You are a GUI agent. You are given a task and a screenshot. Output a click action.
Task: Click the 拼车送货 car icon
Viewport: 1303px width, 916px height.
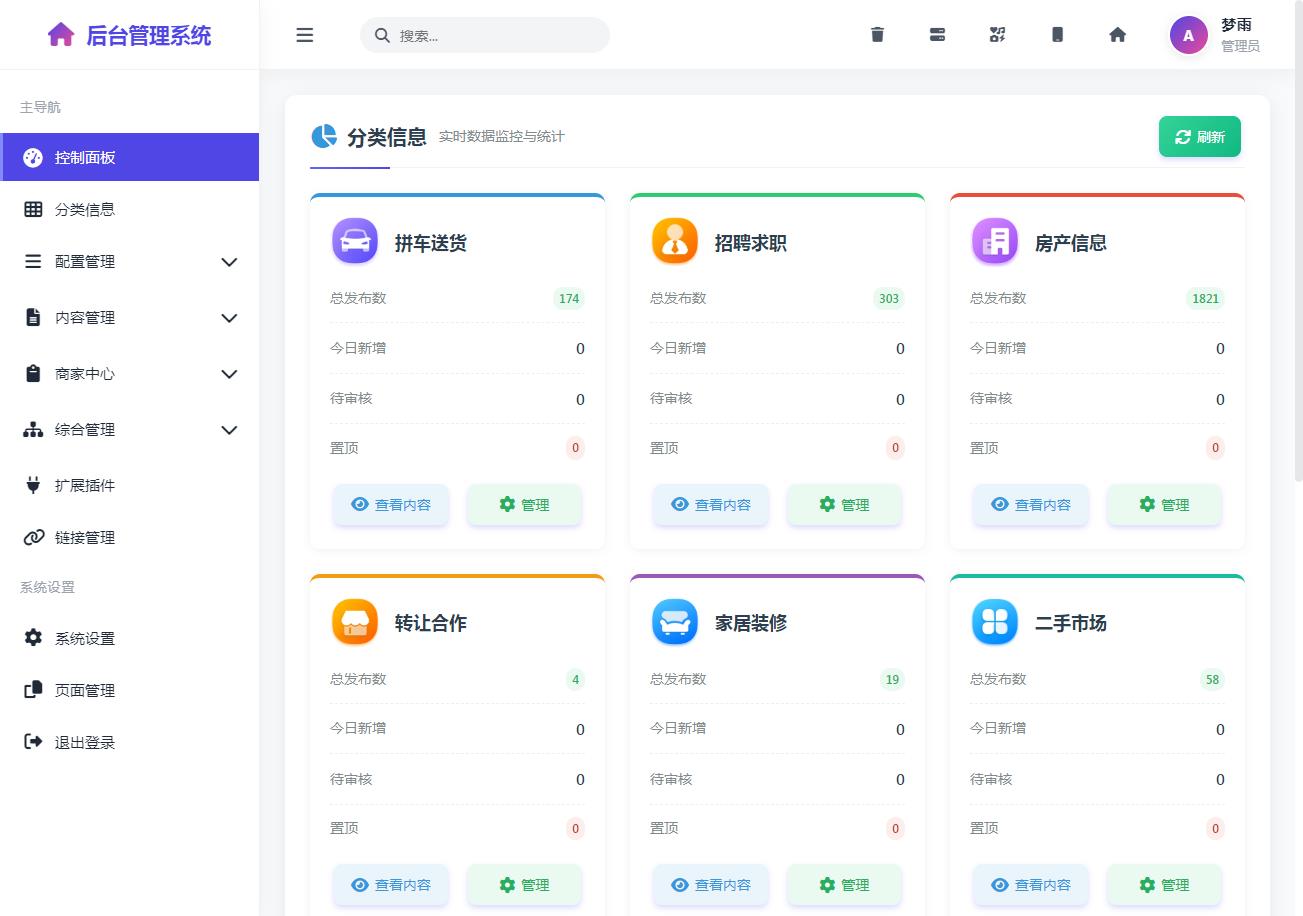pyautogui.click(x=354, y=241)
